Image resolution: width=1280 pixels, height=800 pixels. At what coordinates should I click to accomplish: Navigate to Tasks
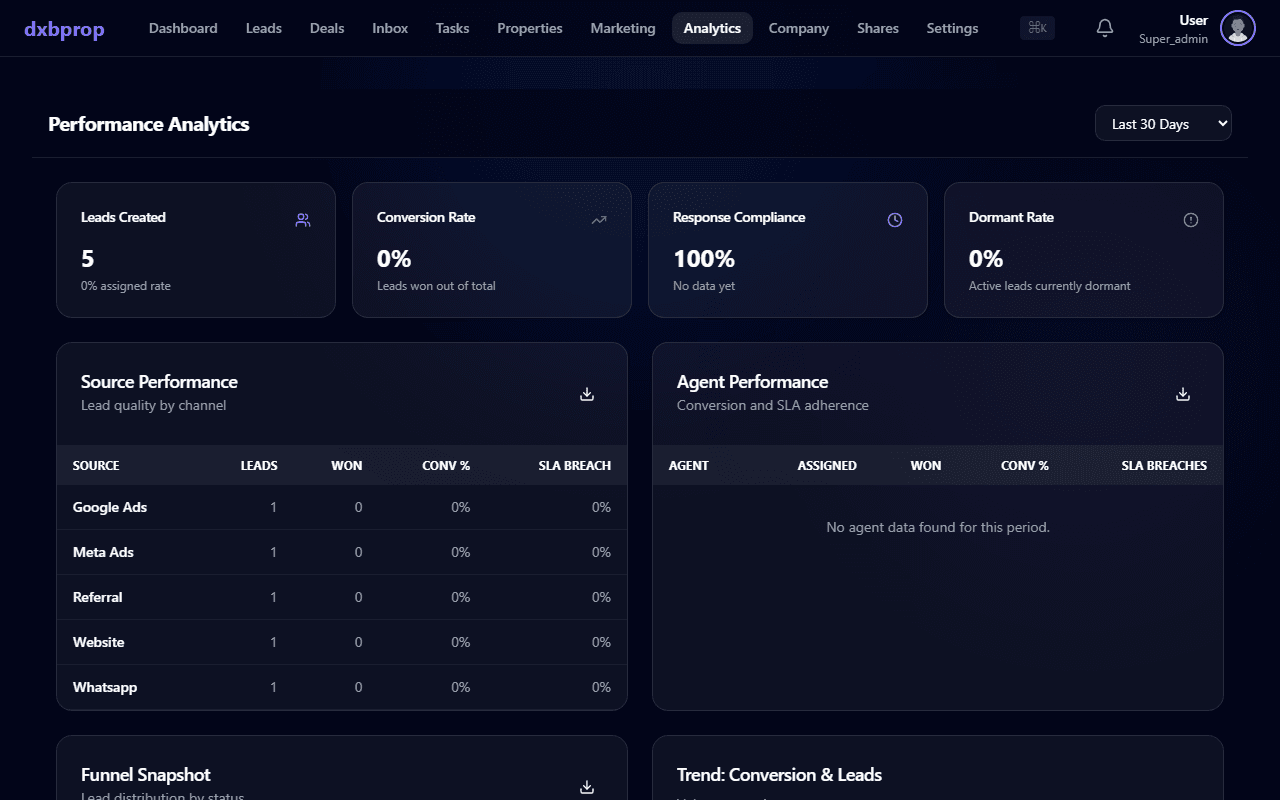452,28
